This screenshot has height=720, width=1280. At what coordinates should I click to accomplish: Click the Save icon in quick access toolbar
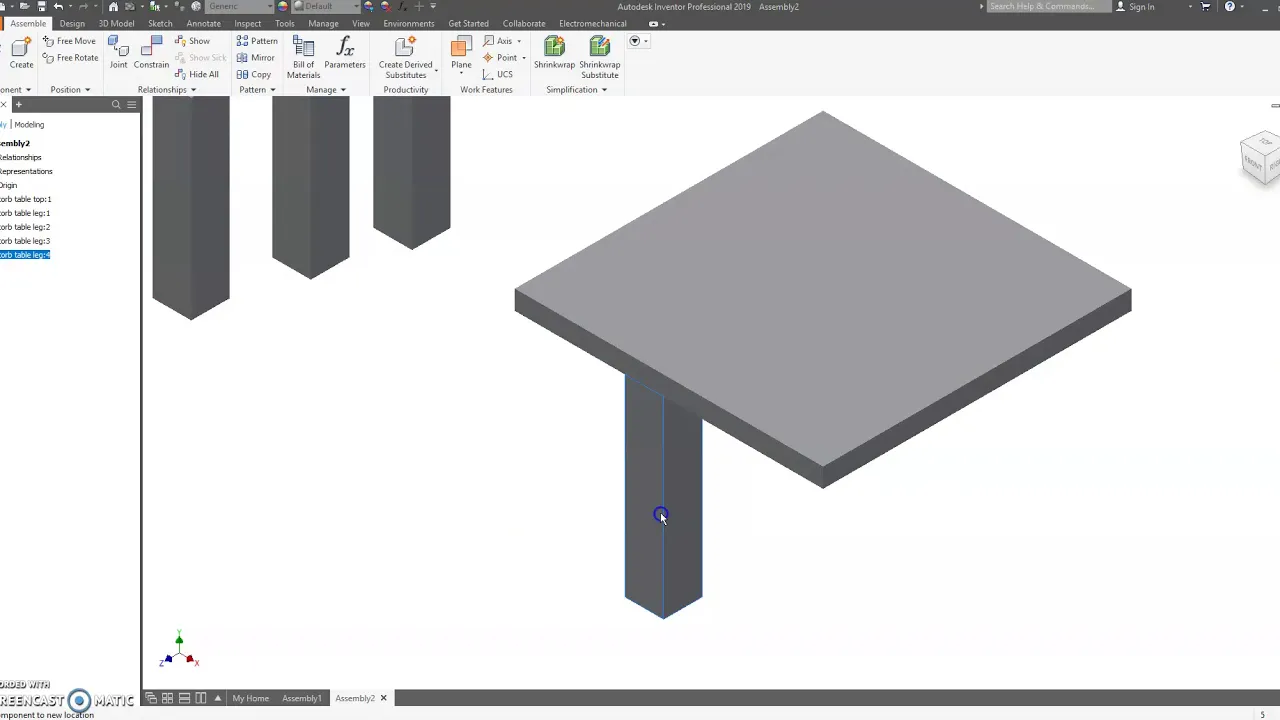coord(41,7)
